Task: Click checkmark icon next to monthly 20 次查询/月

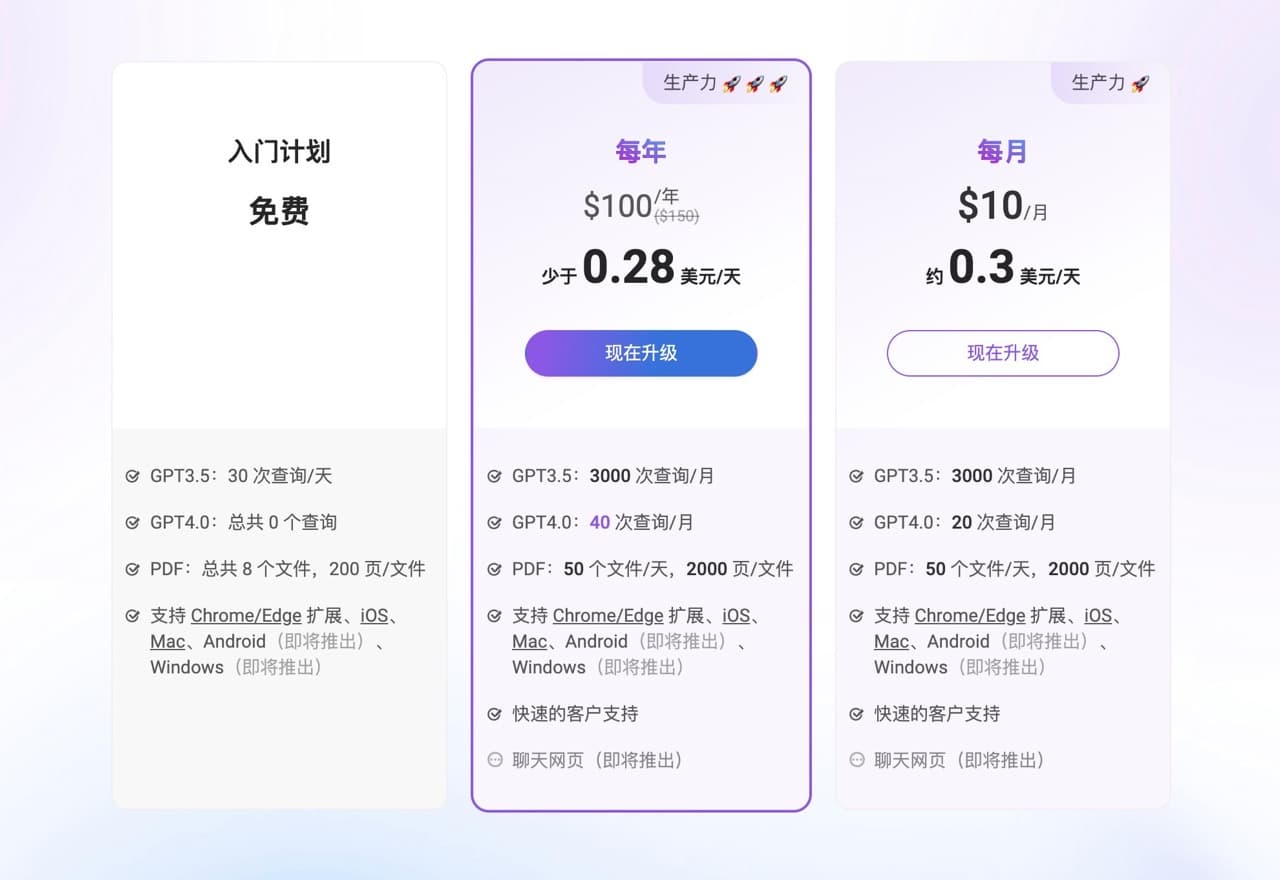Action: coord(856,523)
